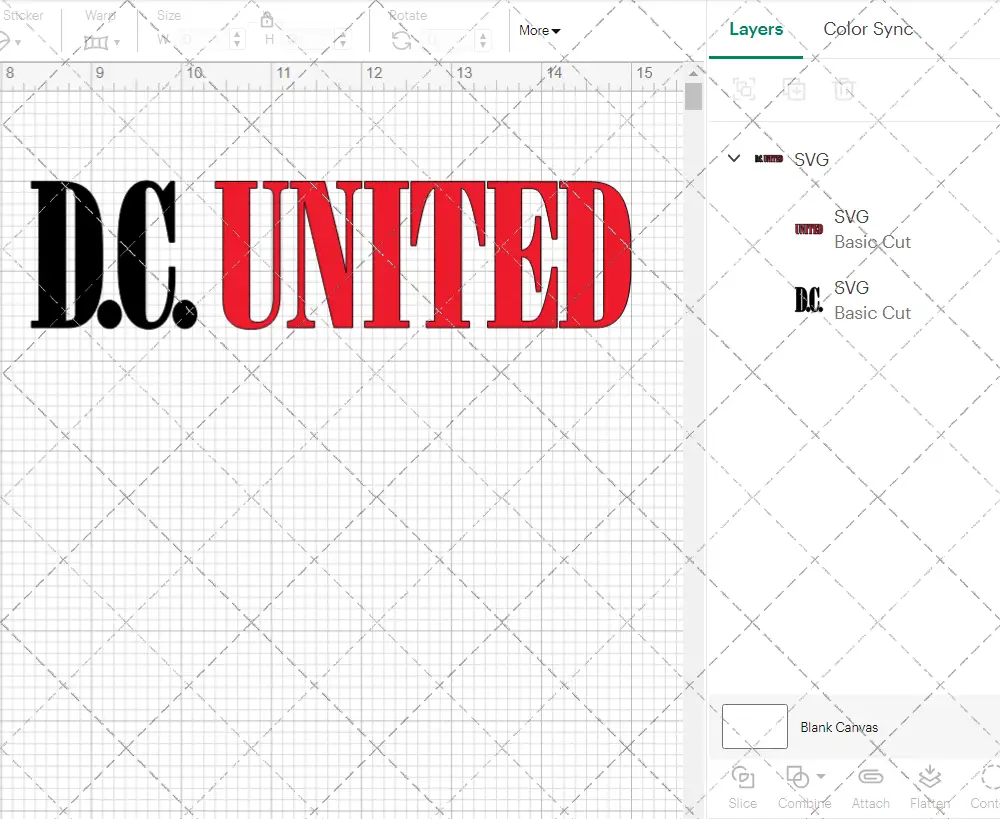
Task: Click Basic Cut under the D.C. layer
Action: click(872, 313)
